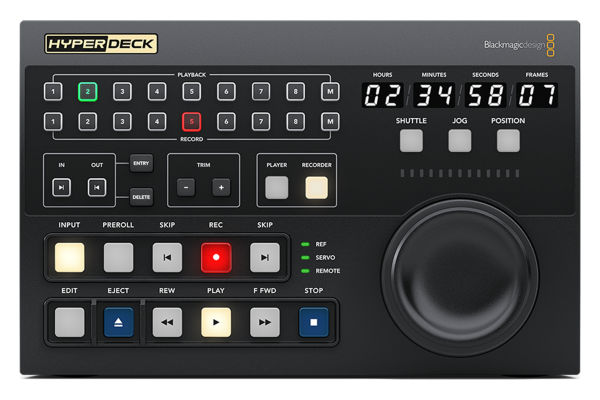The image size is (600, 400).
Task: Click the Record row M button
Action: pyautogui.click(x=330, y=122)
